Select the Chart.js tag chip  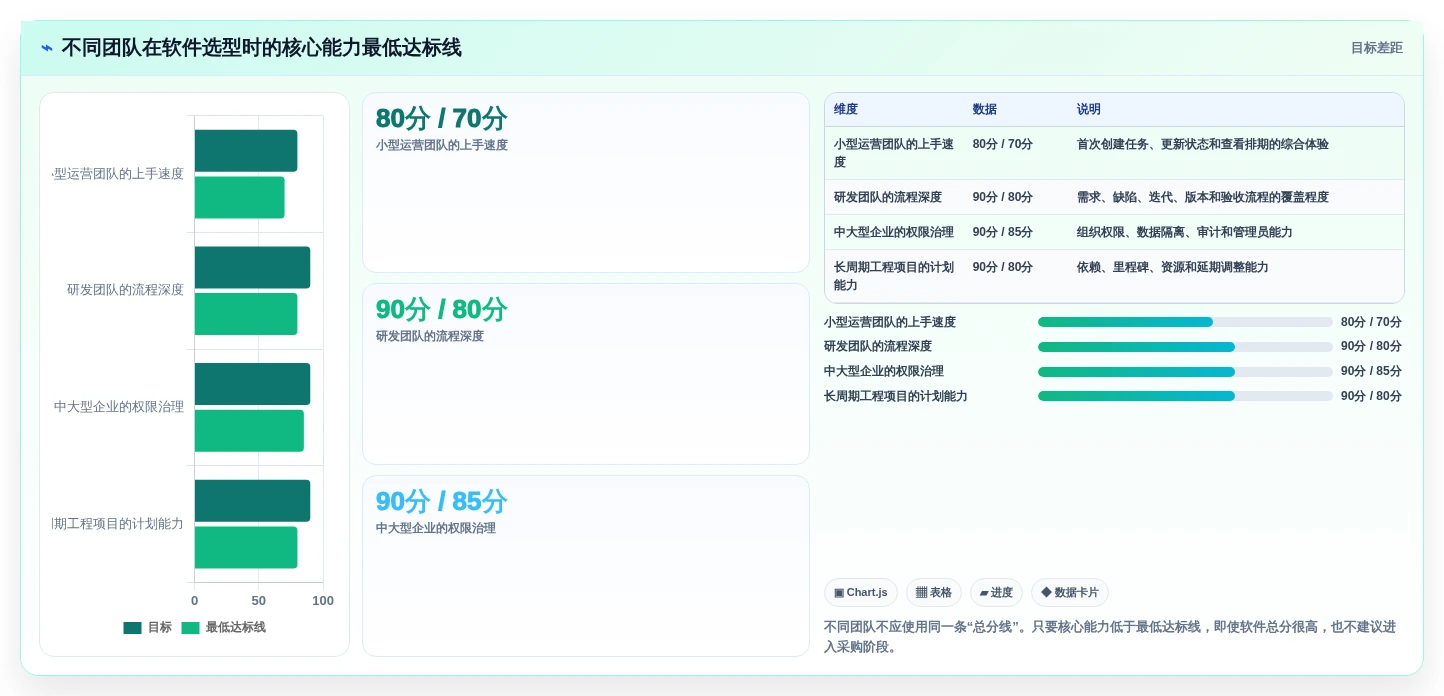(x=861, y=593)
